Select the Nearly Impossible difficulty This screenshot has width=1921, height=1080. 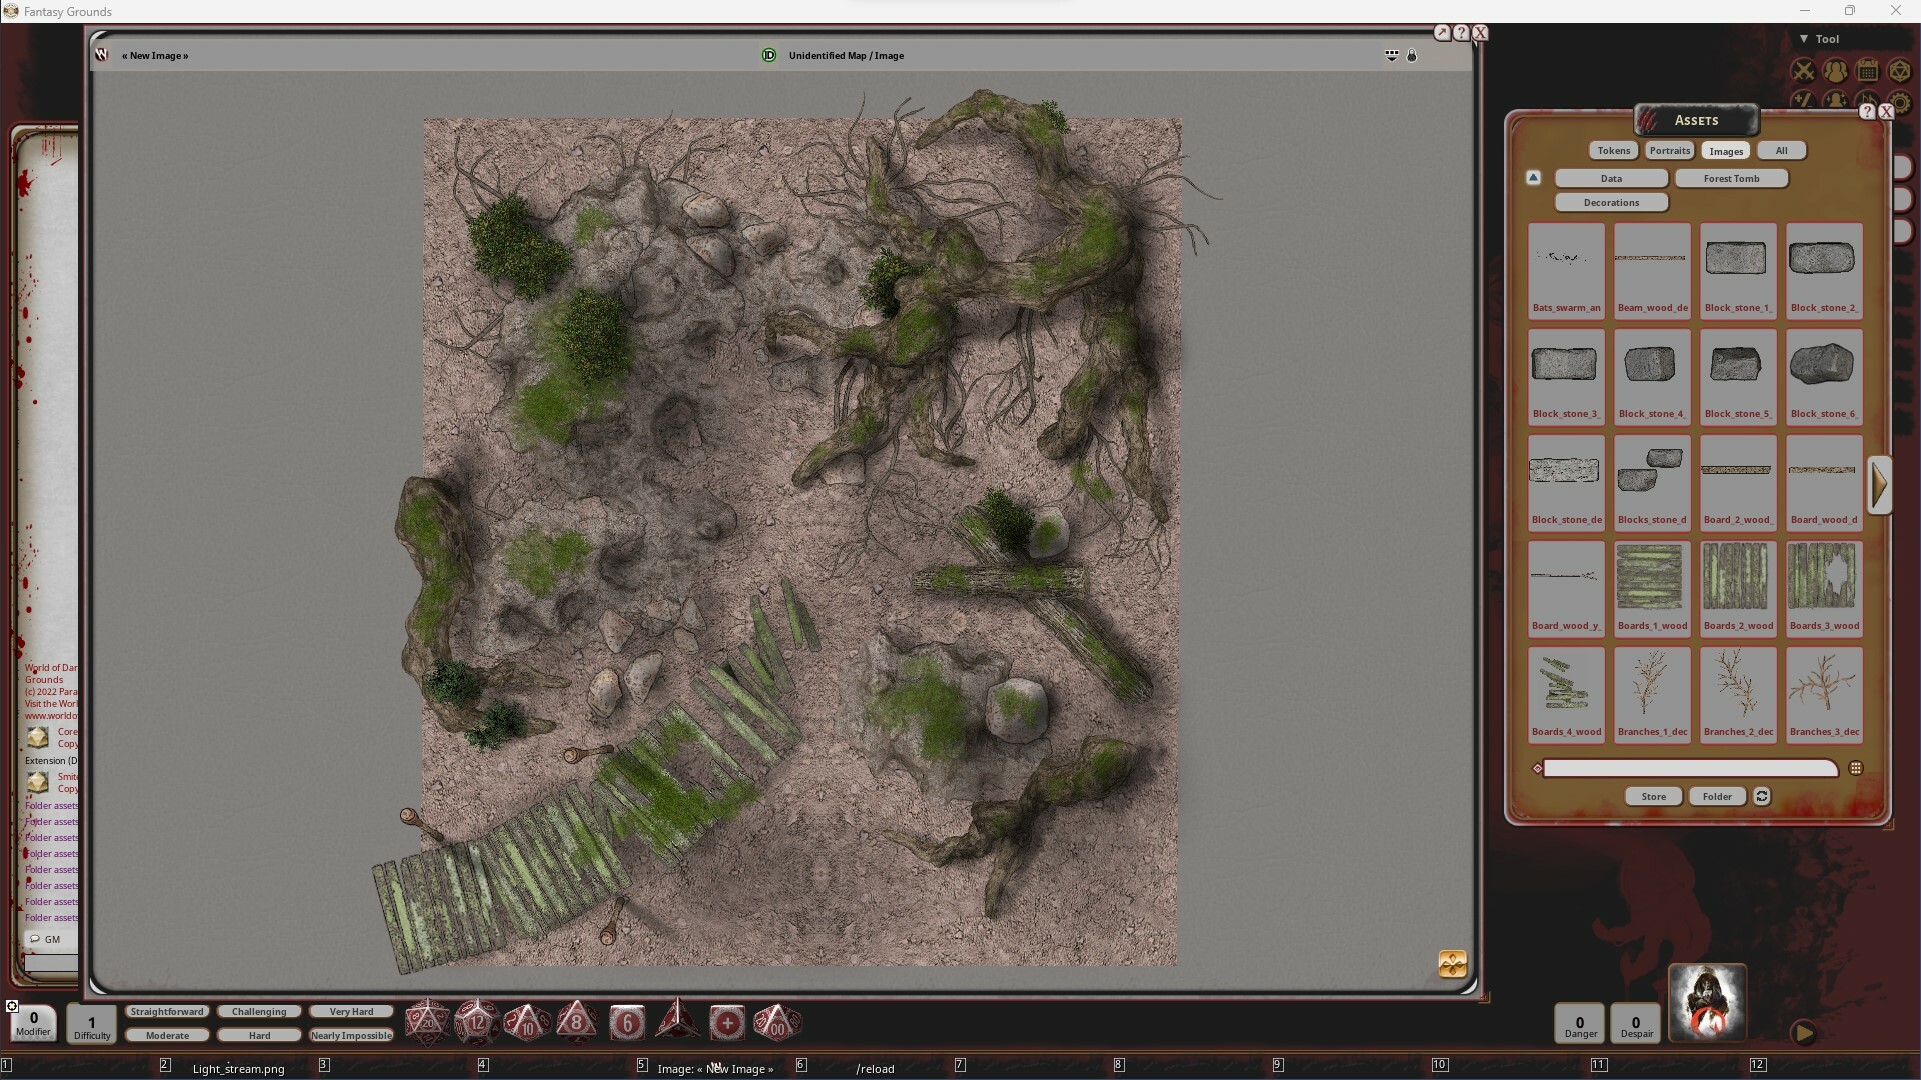[350, 1035]
